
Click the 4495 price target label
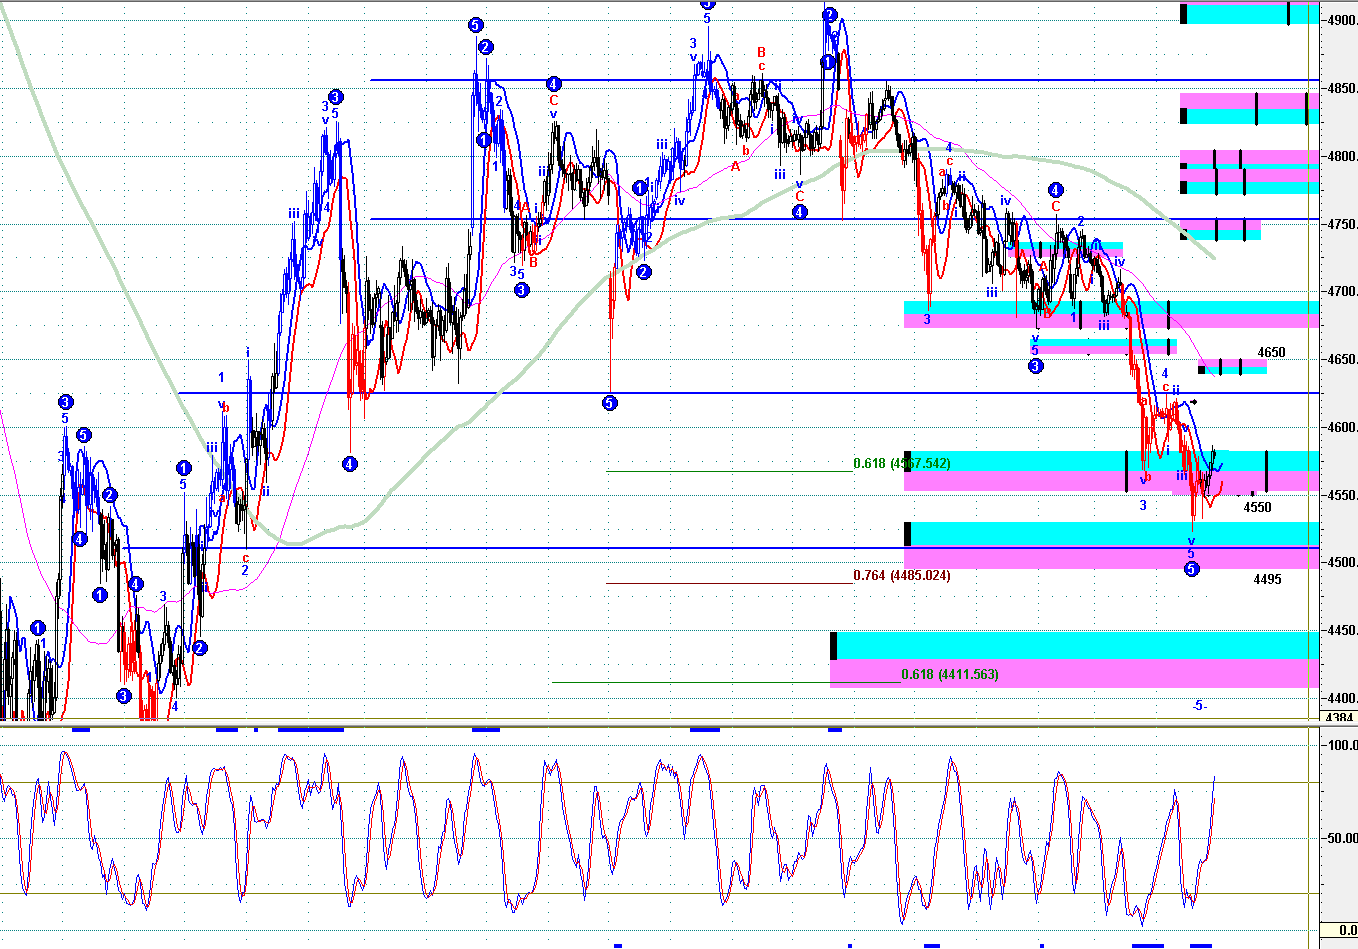pos(1267,580)
